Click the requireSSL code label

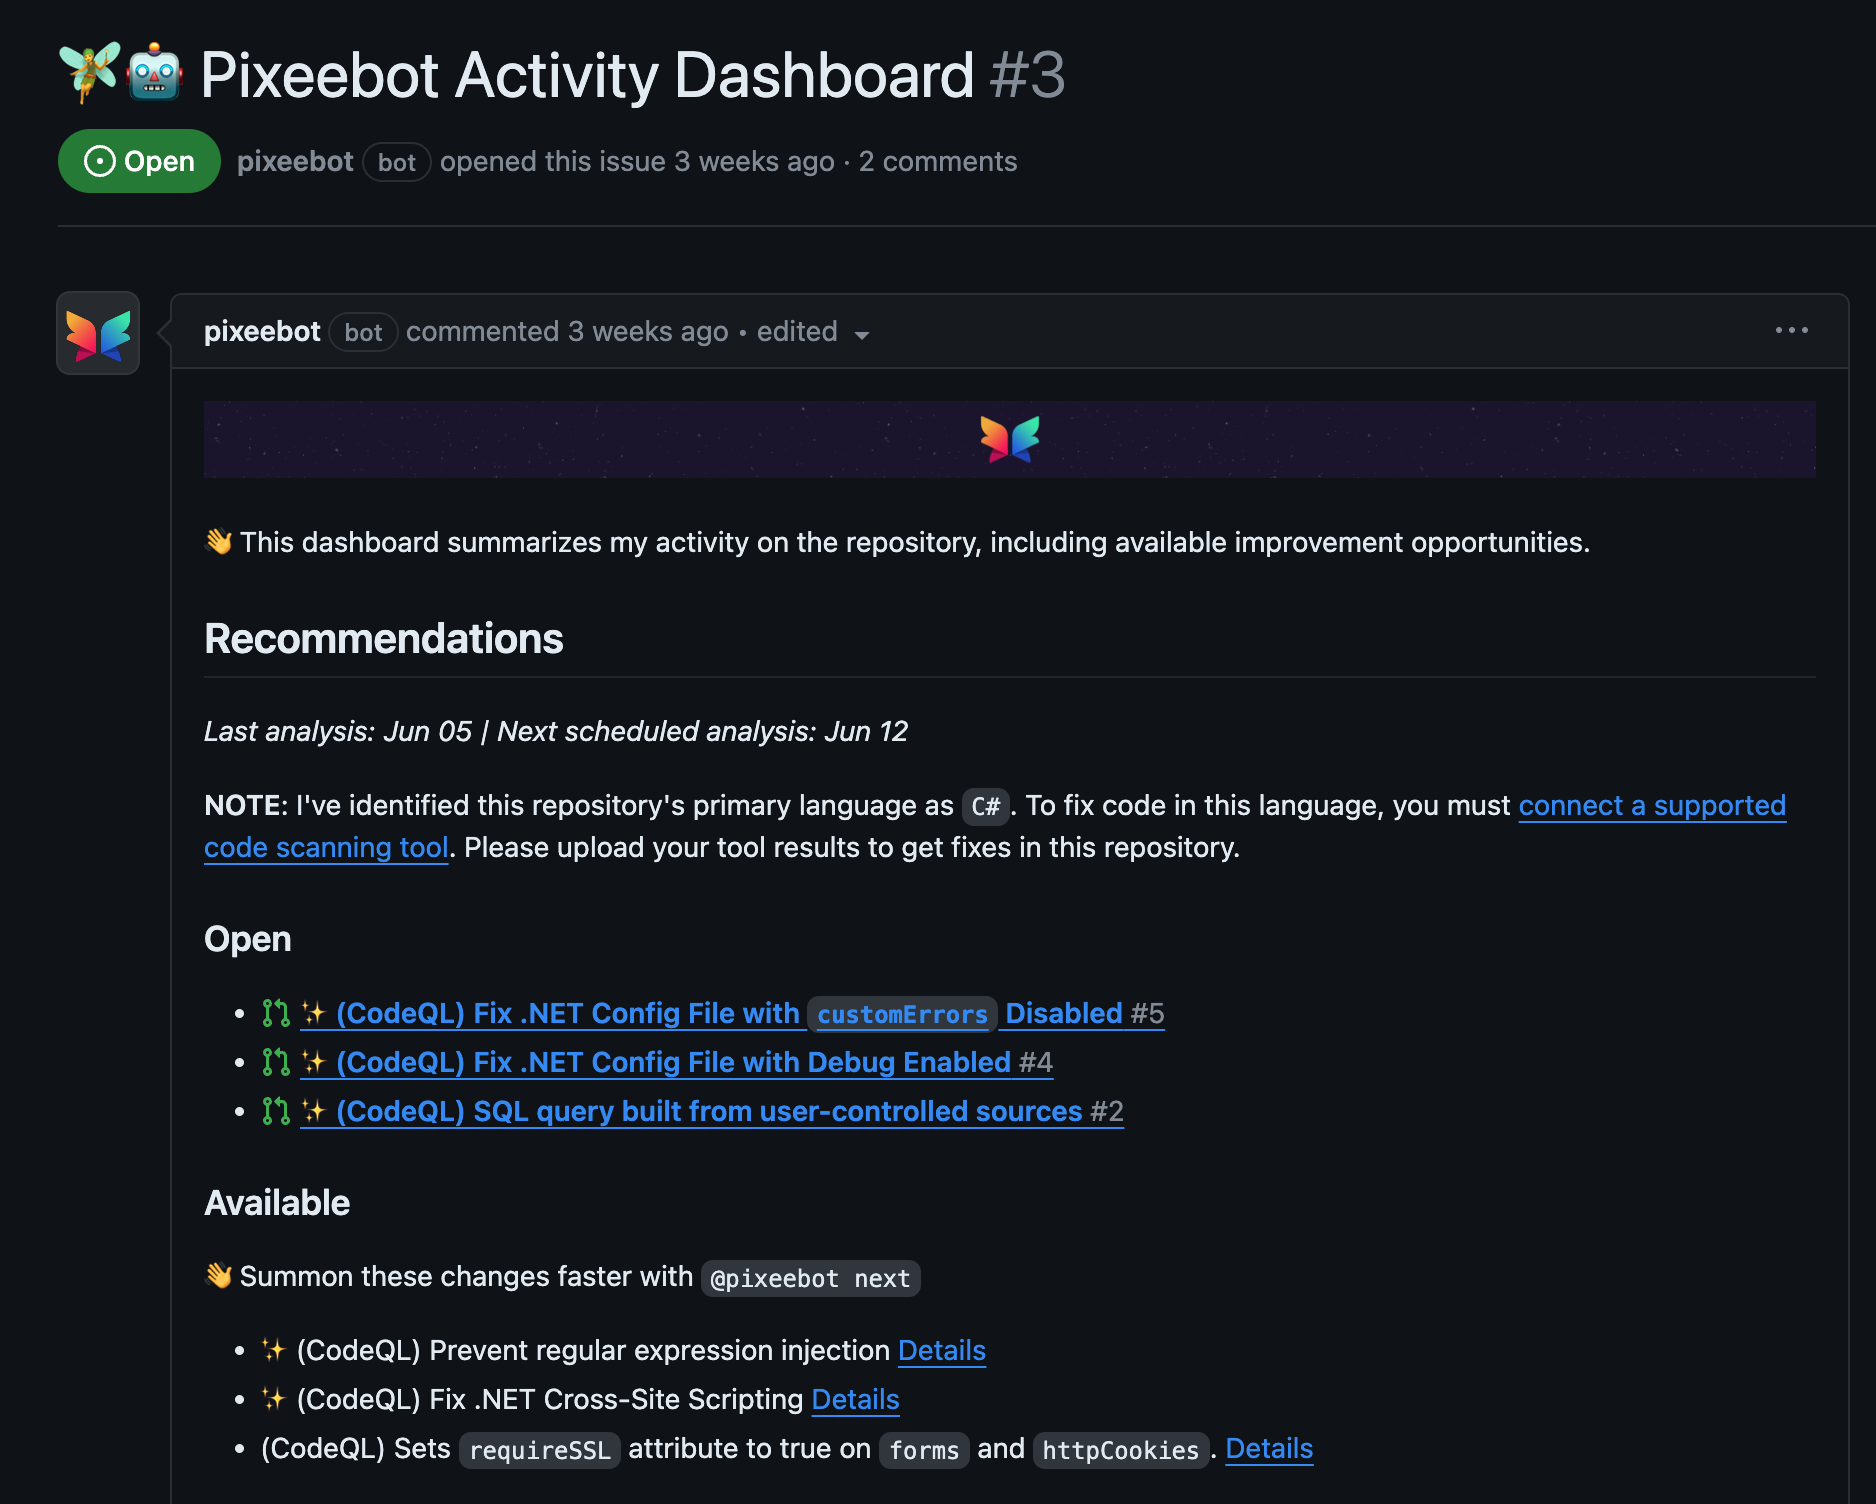540,1450
